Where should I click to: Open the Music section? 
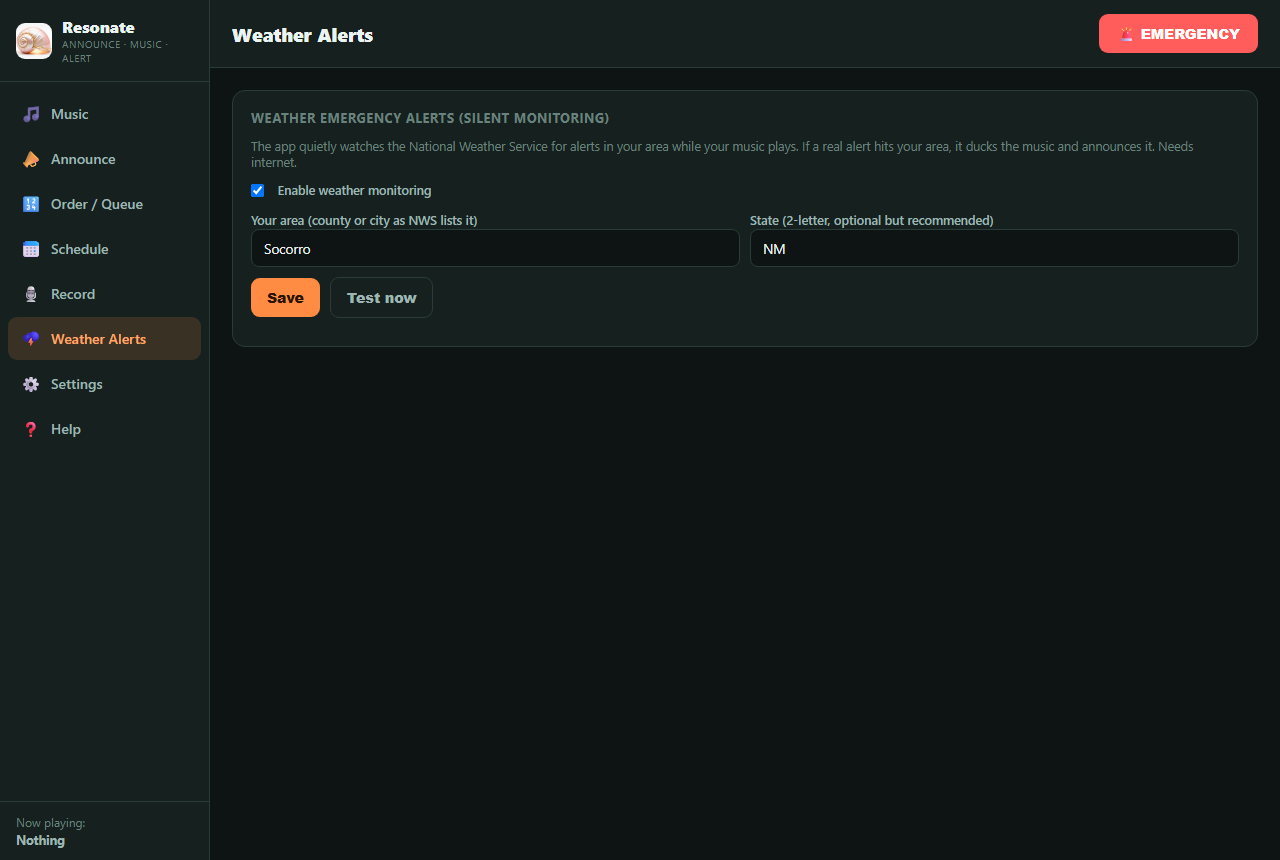pyautogui.click(x=104, y=114)
